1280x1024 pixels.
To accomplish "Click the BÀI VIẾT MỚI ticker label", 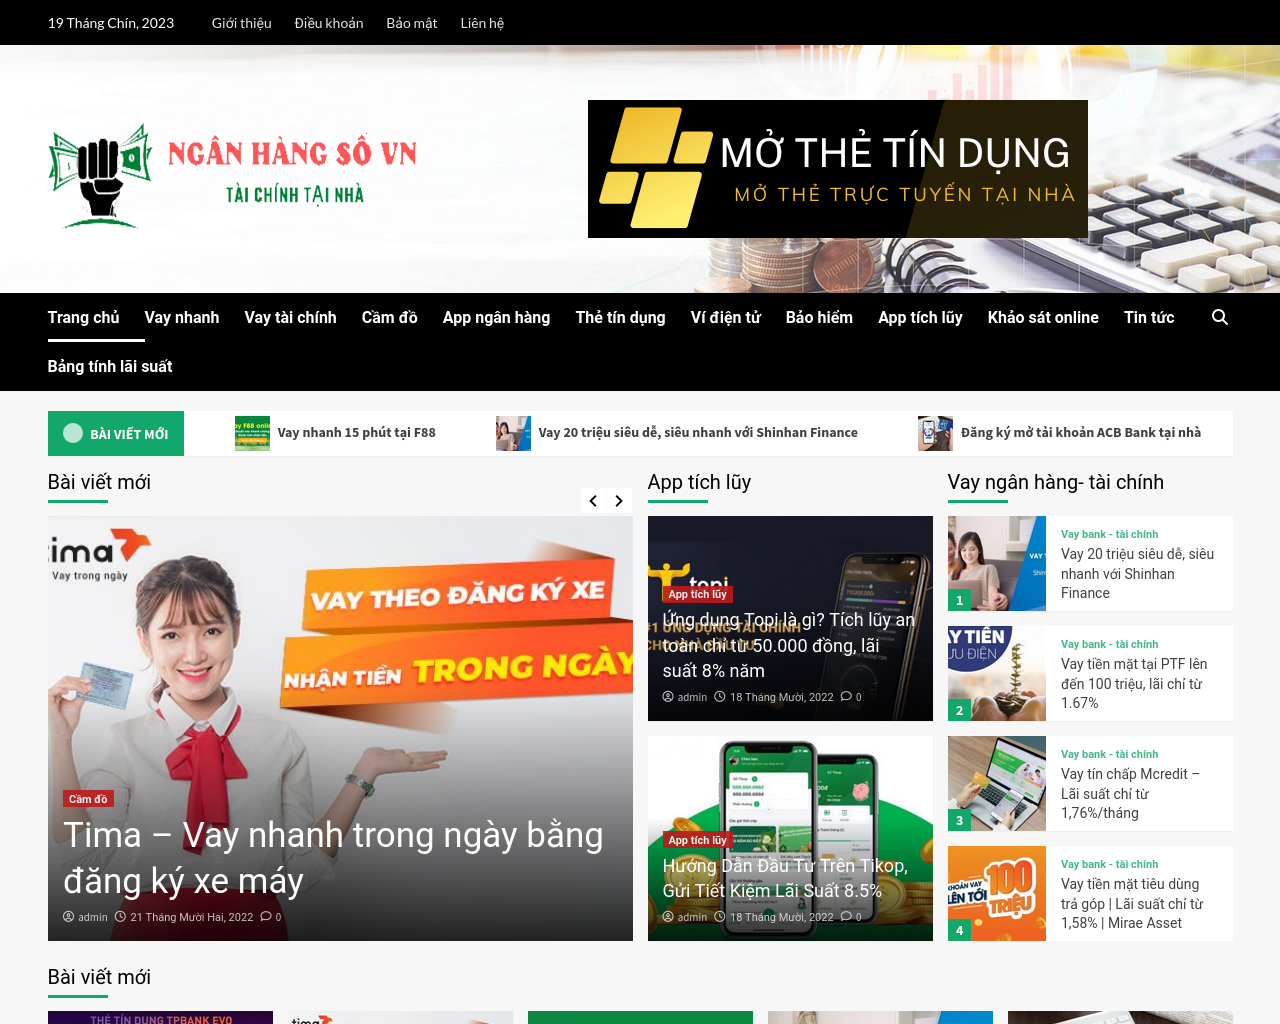I will pos(116,433).
